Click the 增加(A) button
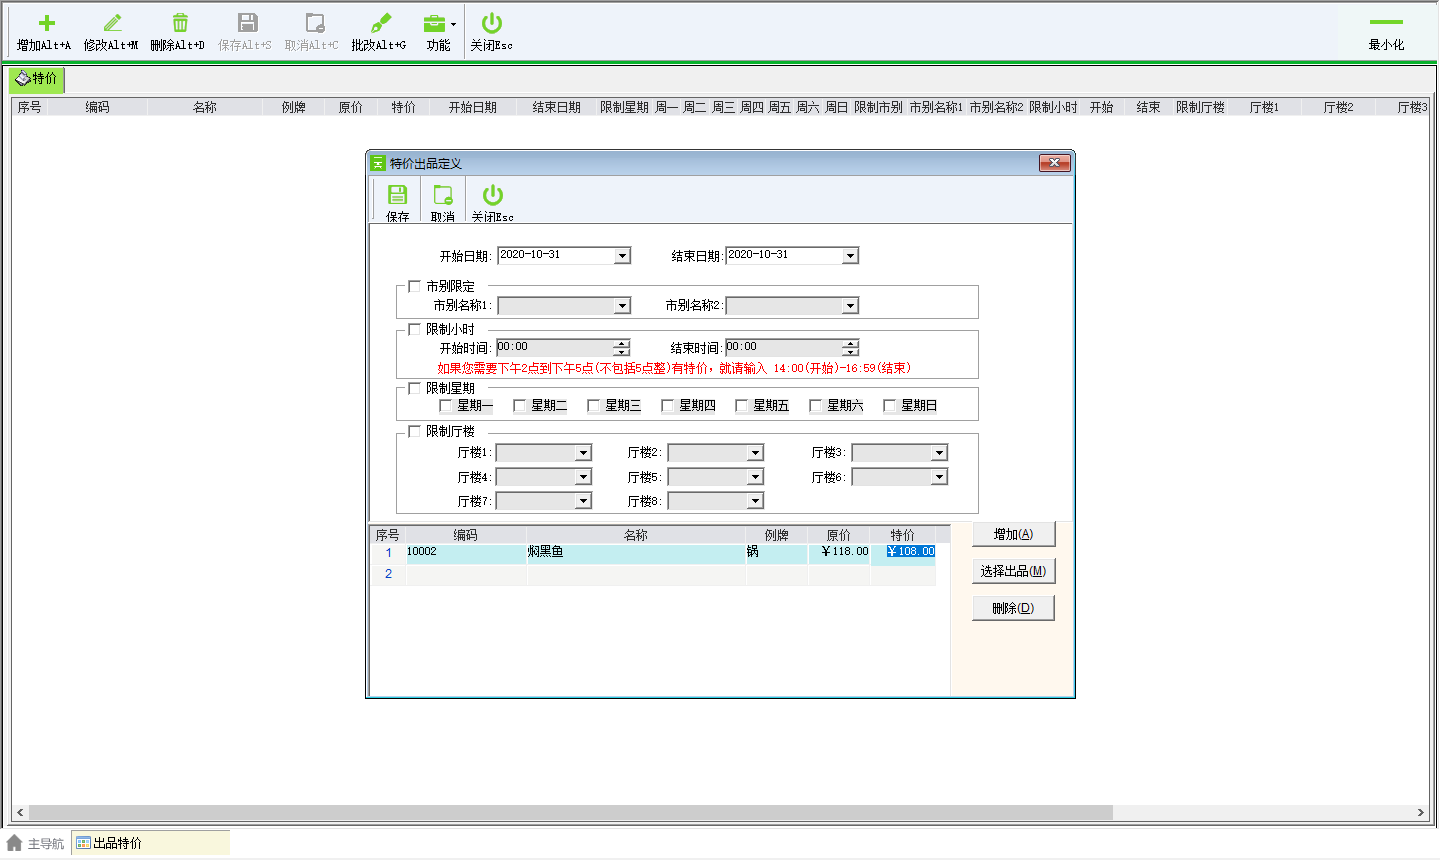 tap(1013, 534)
